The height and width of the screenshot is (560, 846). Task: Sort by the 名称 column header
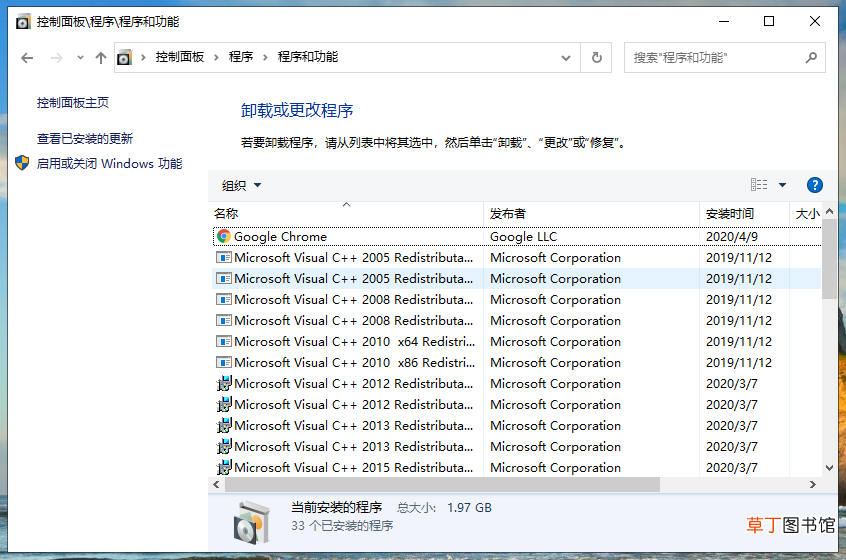(x=345, y=214)
